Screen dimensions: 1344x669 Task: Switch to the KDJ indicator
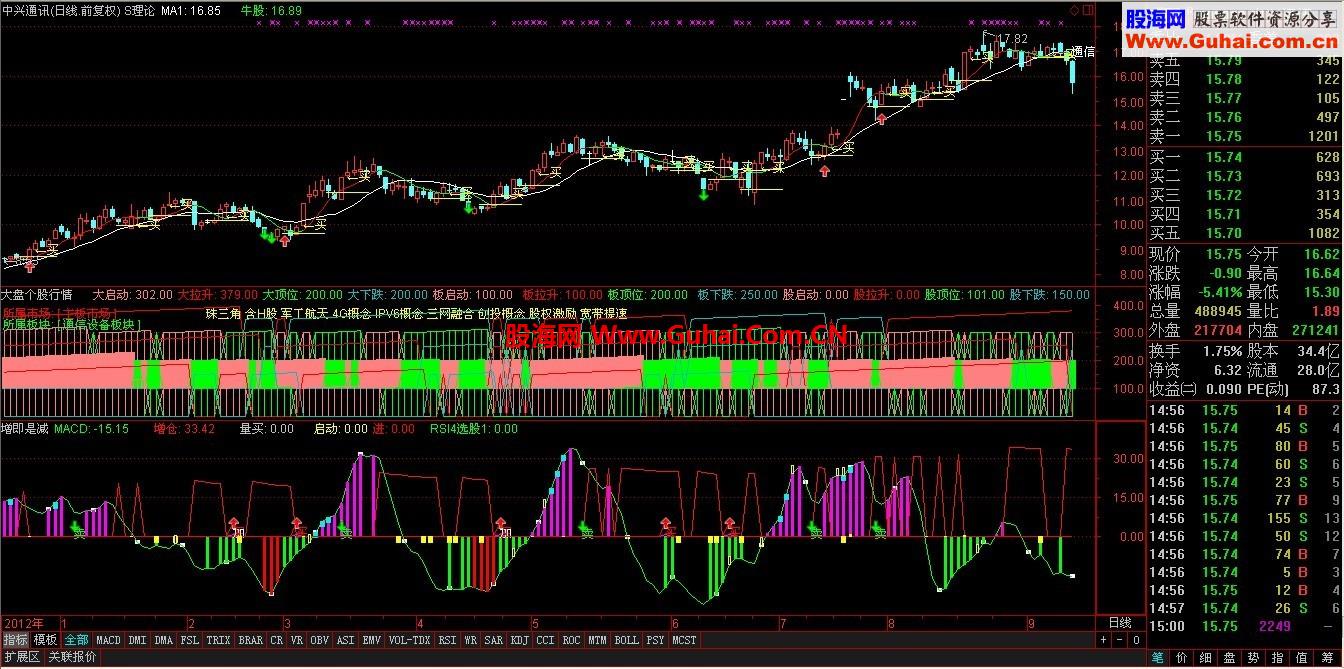tap(520, 640)
